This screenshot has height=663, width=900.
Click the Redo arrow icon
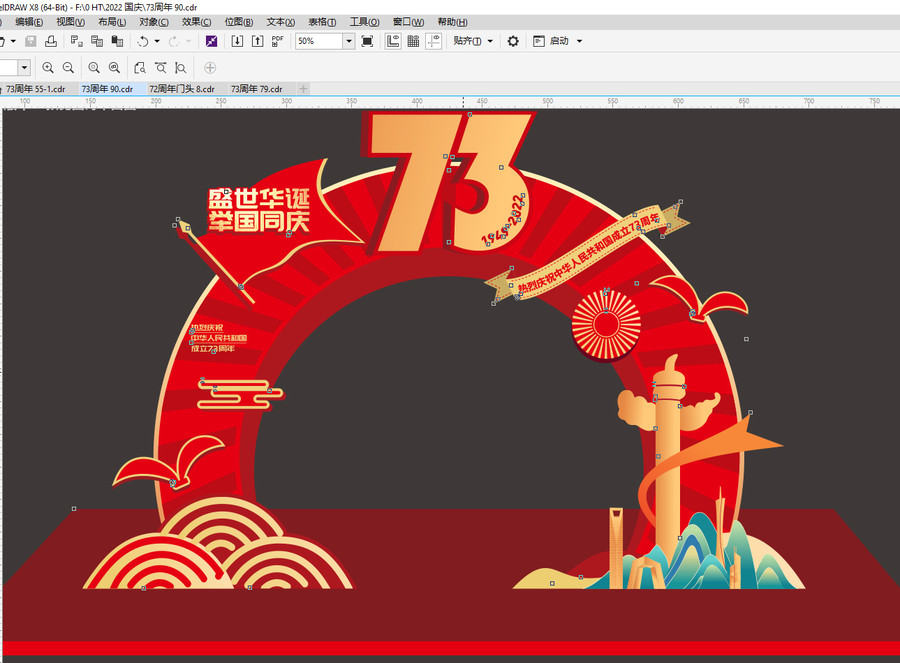click(x=173, y=41)
